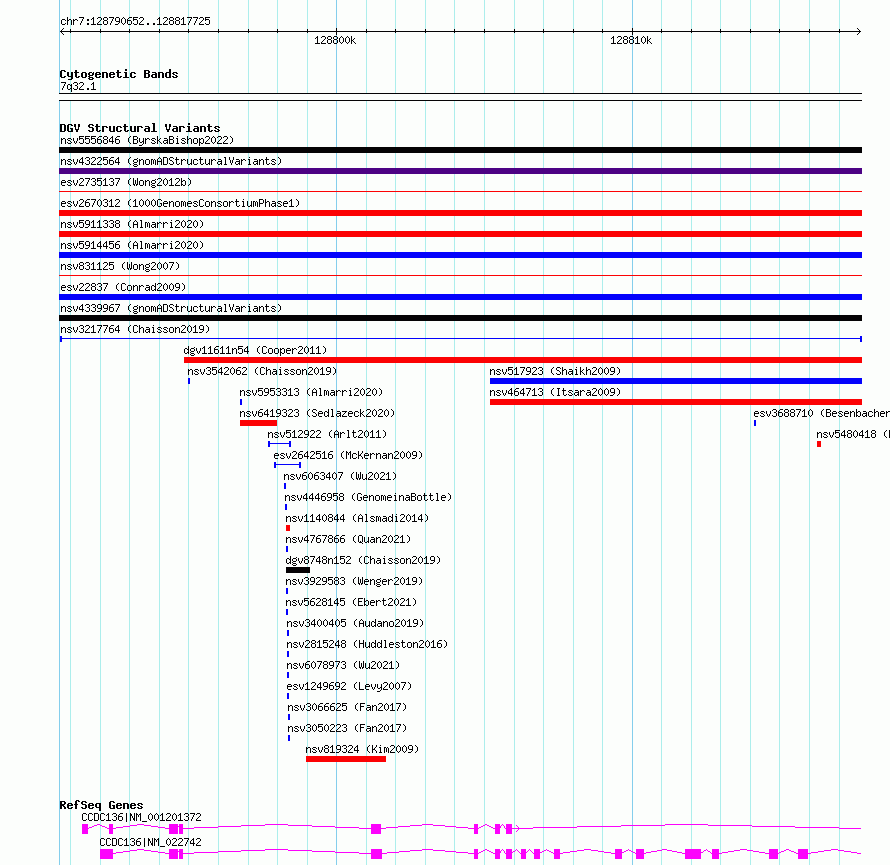The width and height of the screenshot is (890, 865).
Task: Click the 7q32.1 cytogenetic band label
Action: tap(78, 86)
